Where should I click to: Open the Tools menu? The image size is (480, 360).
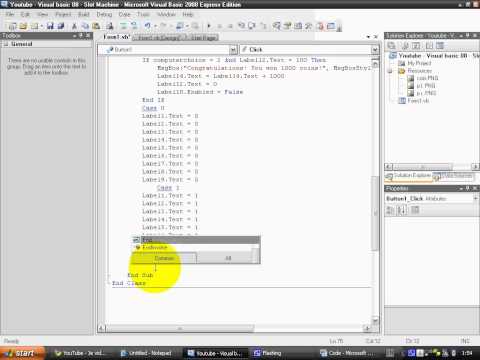[143, 14]
